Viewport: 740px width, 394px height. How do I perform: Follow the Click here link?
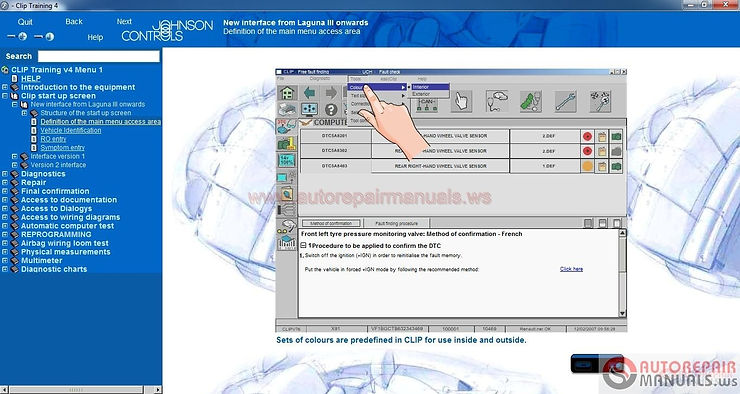[571, 269]
